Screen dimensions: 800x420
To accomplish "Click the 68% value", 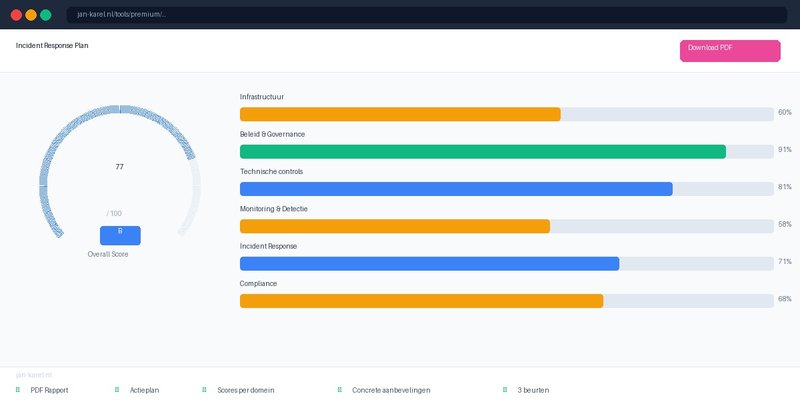I will (x=785, y=299).
